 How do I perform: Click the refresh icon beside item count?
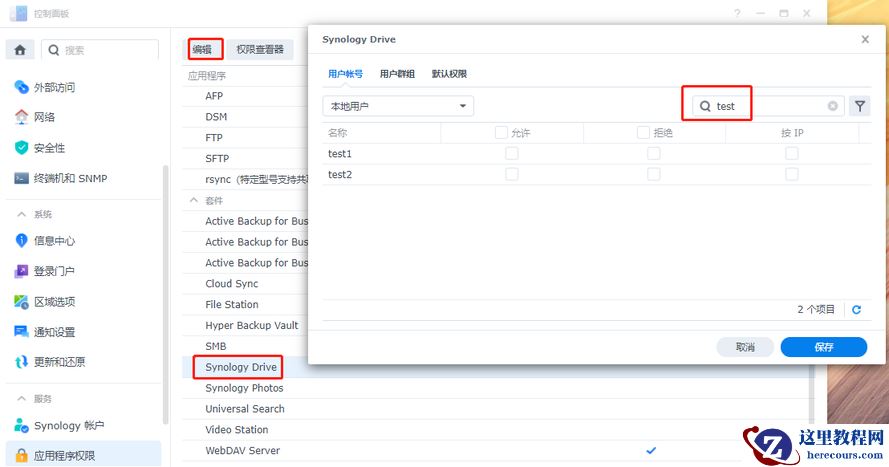(856, 309)
